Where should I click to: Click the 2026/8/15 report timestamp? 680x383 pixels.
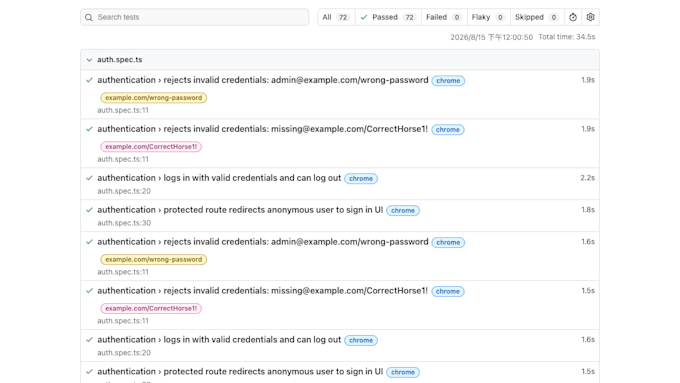click(491, 37)
